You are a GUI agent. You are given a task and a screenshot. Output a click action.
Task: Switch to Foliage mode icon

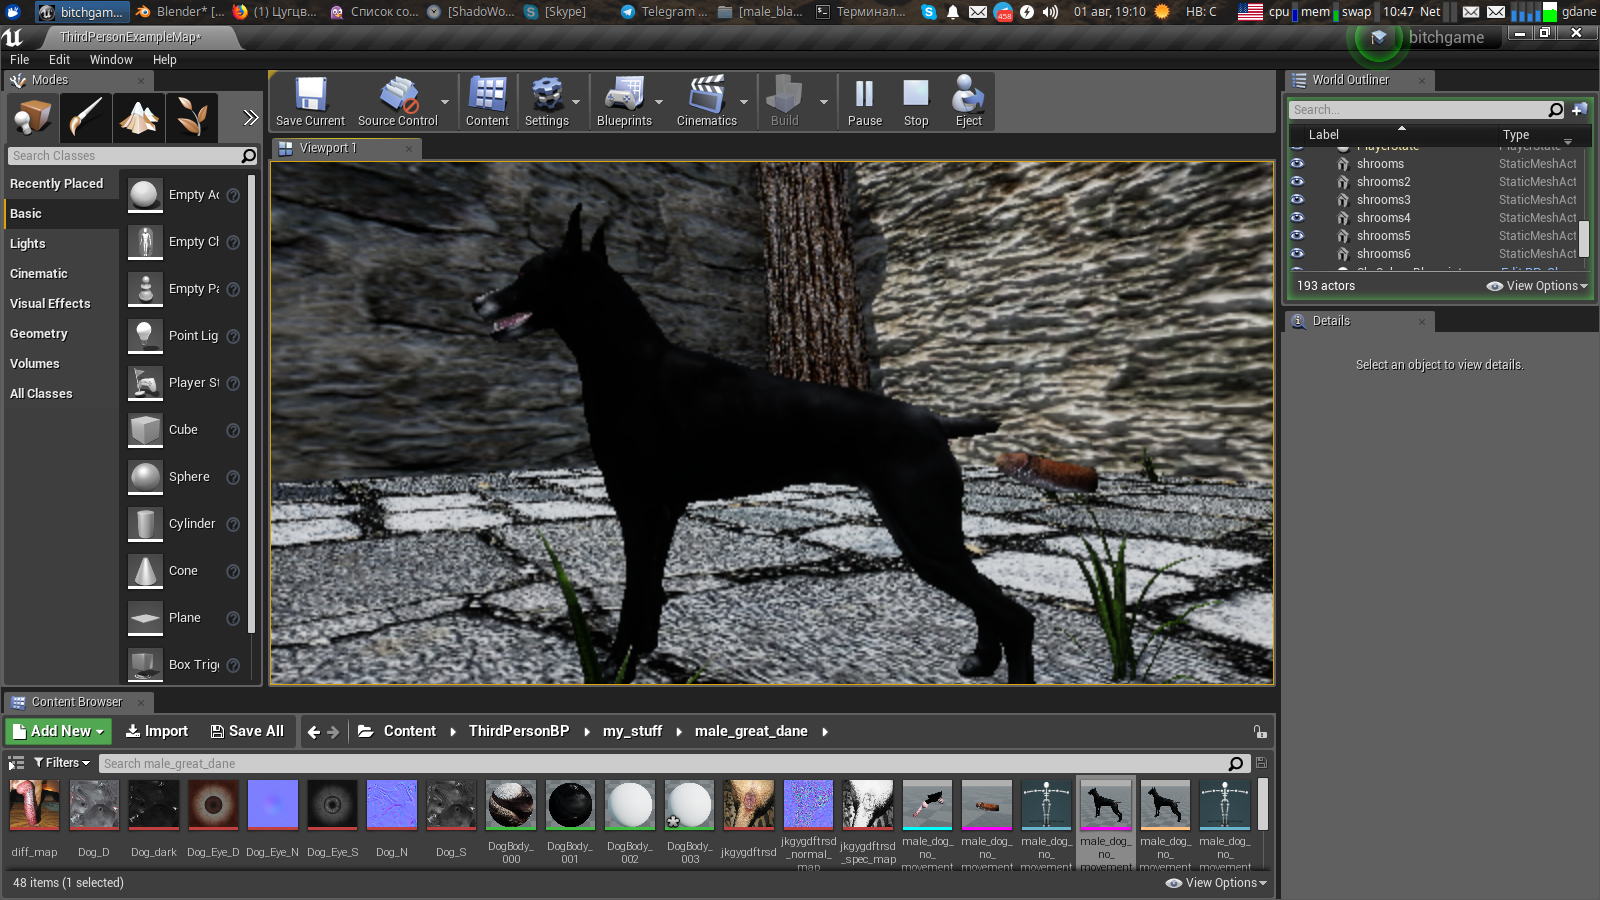click(x=192, y=118)
